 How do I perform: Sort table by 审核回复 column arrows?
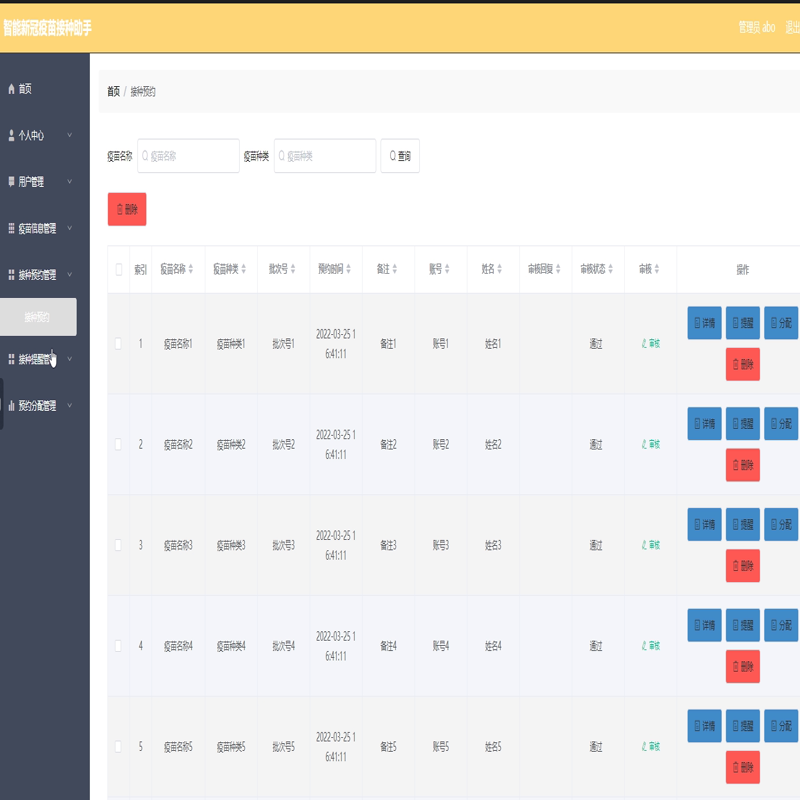[x=558, y=269]
